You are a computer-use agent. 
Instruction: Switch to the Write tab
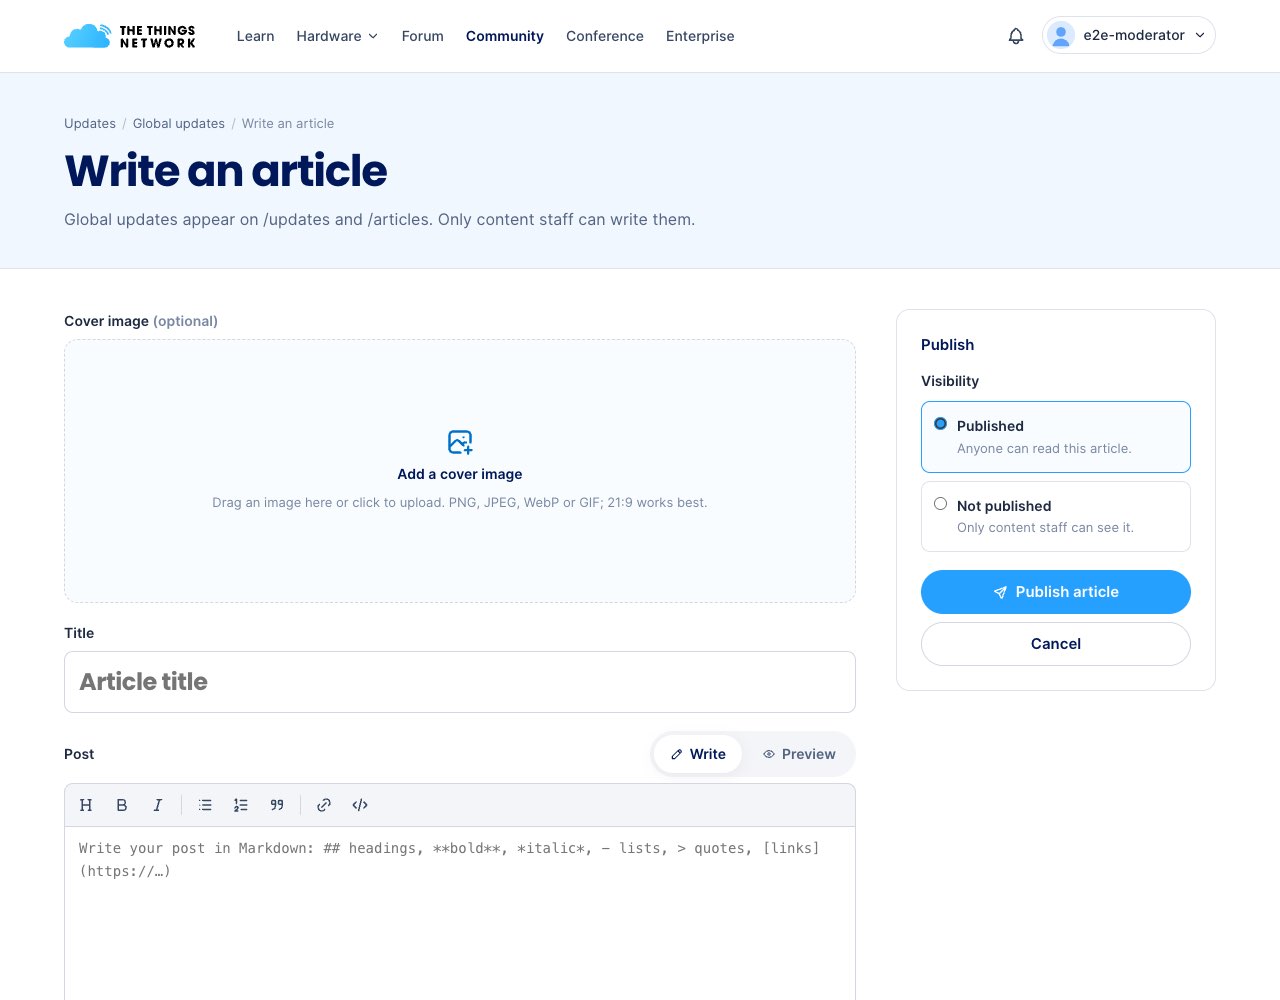pyautogui.click(x=698, y=754)
